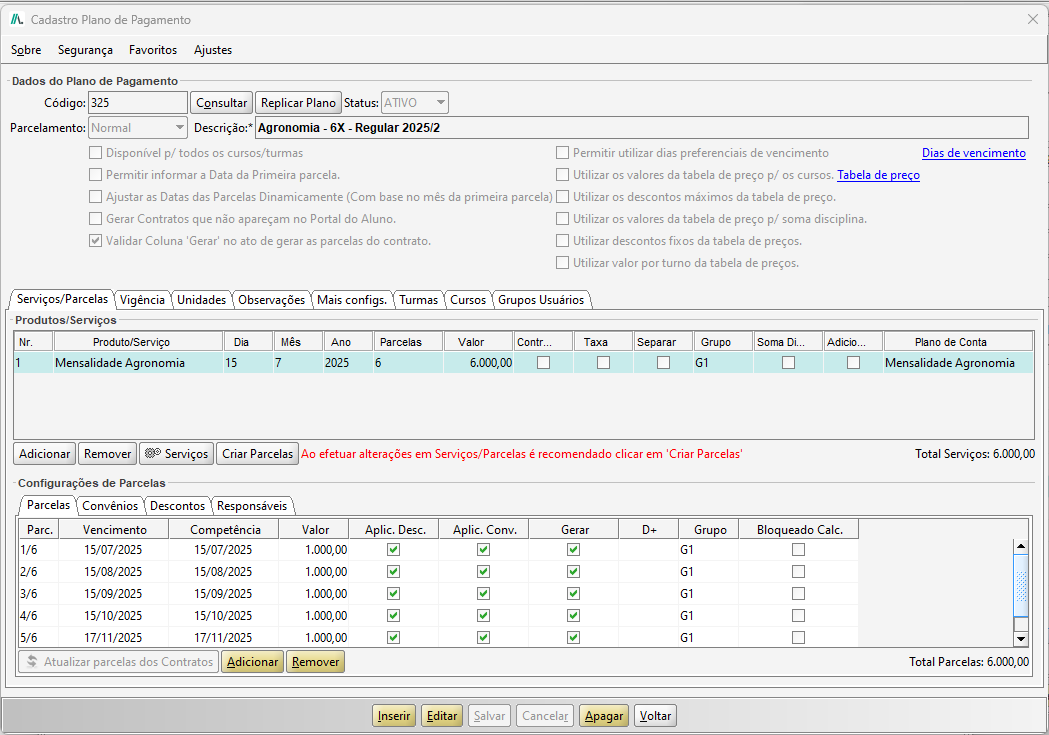Open the Convênios sub-tab

tap(110, 506)
